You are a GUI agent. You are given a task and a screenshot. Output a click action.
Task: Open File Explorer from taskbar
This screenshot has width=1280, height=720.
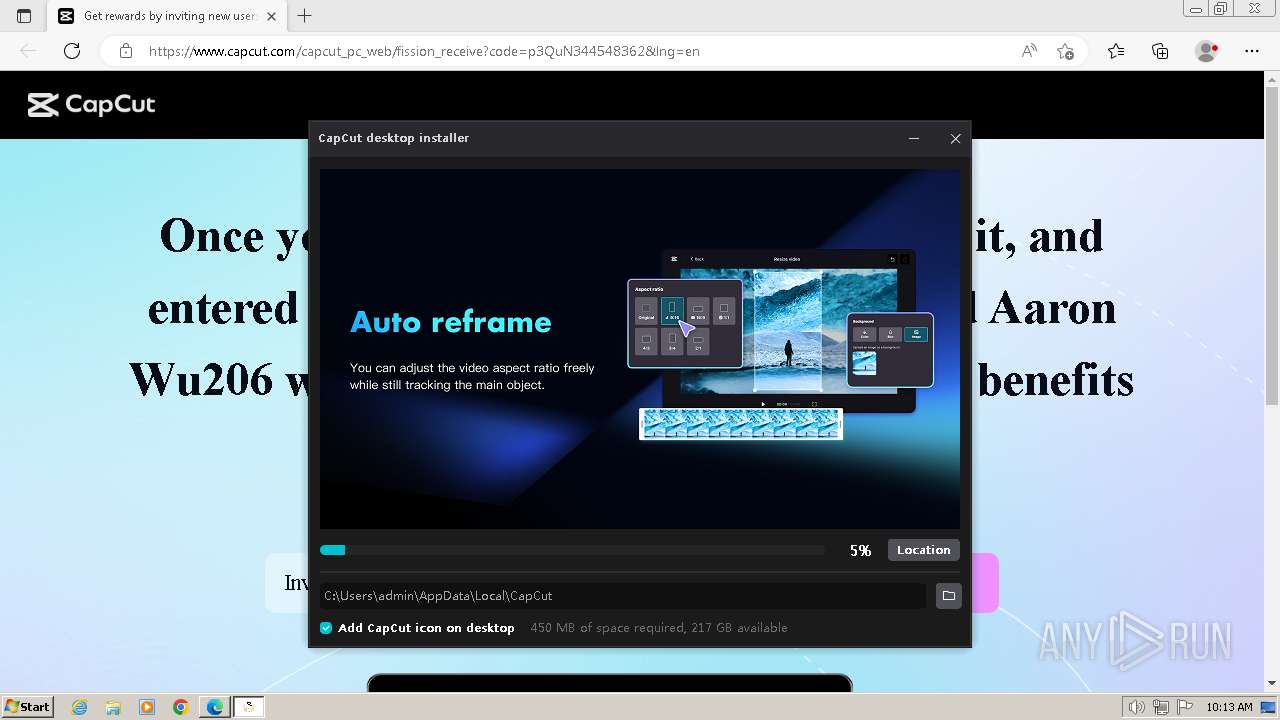113,707
